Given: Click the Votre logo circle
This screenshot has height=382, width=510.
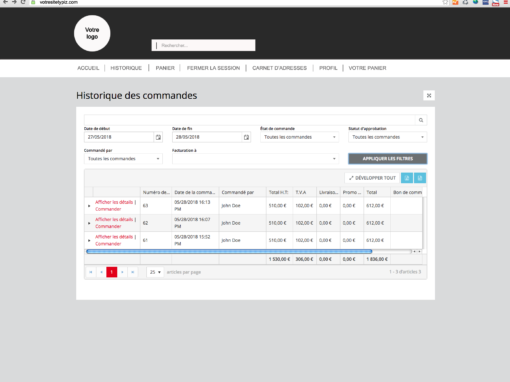Looking at the screenshot, I should point(92,33).
